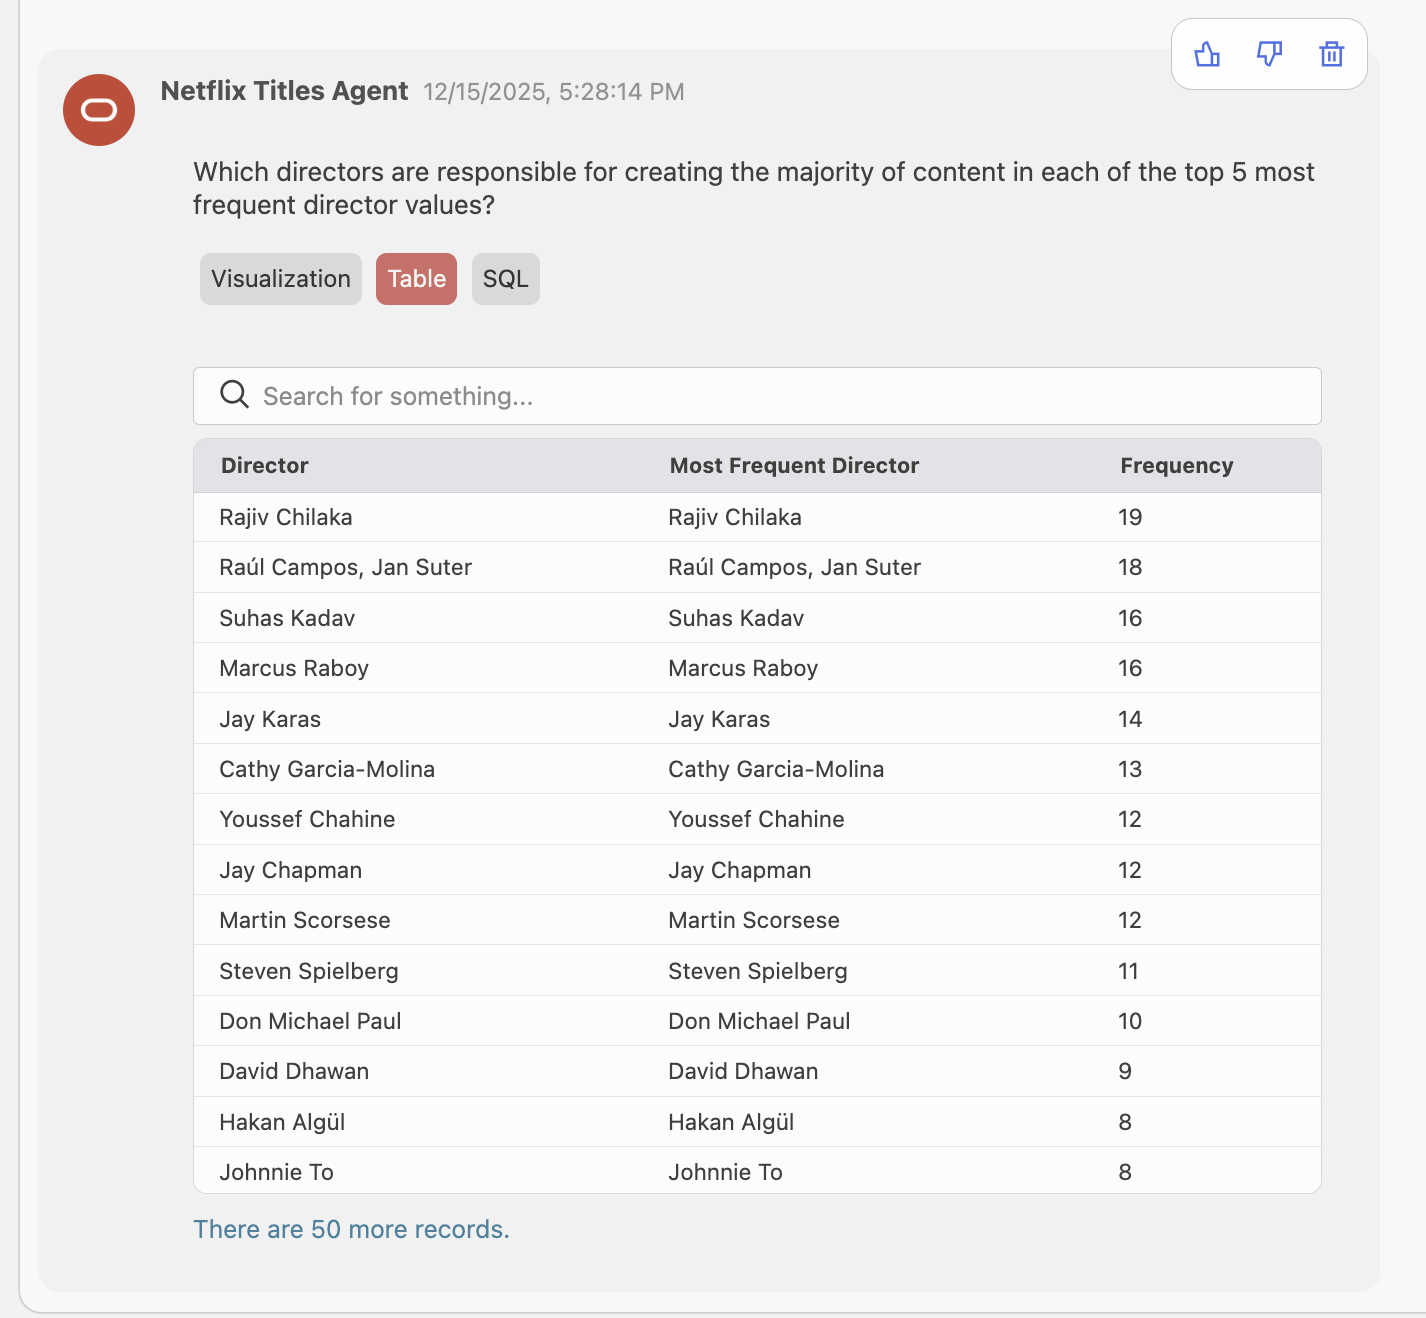Open 'There are 50 more records' link

351,1229
